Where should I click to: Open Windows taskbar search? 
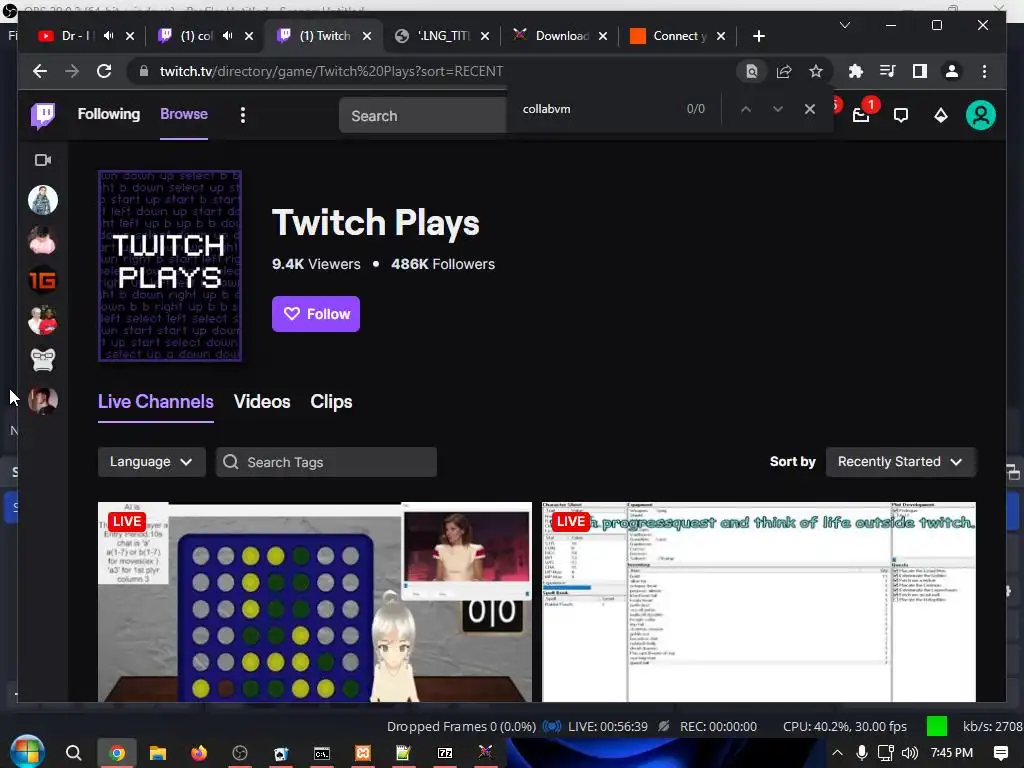[x=73, y=753]
